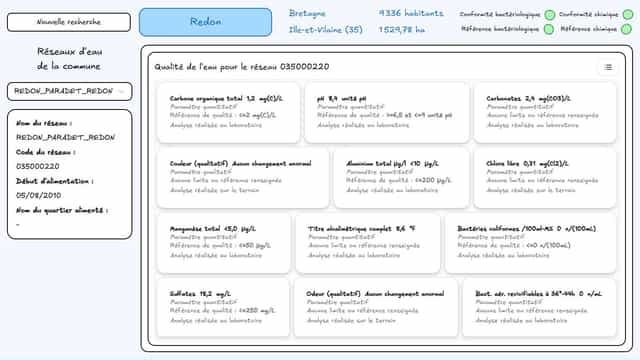Click the Conformité chimique green indicator

click(628, 14)
